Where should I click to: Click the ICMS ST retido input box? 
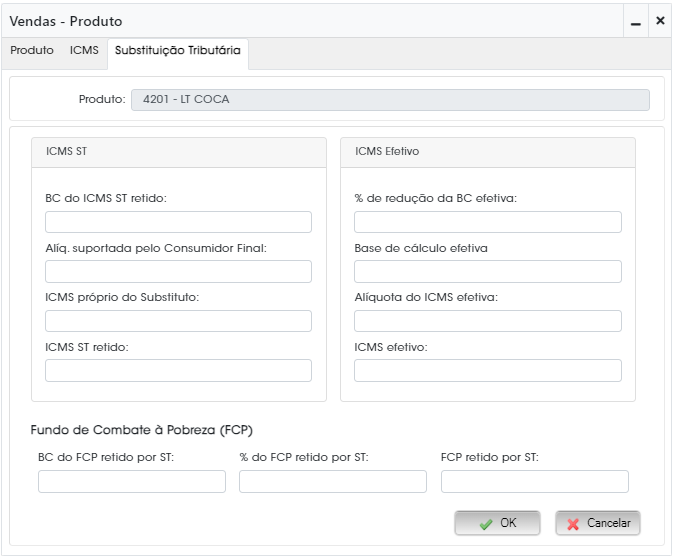coord(178,371)
